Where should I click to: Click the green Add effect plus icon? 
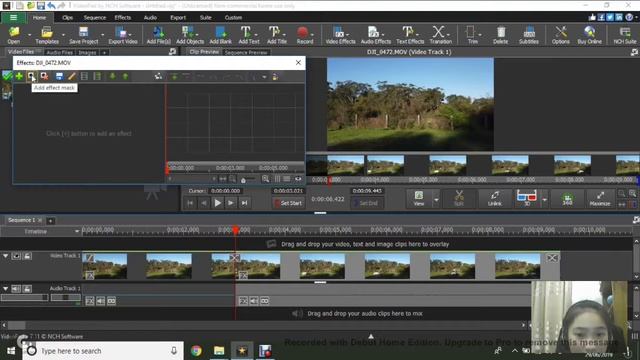[x=19, y=76]
